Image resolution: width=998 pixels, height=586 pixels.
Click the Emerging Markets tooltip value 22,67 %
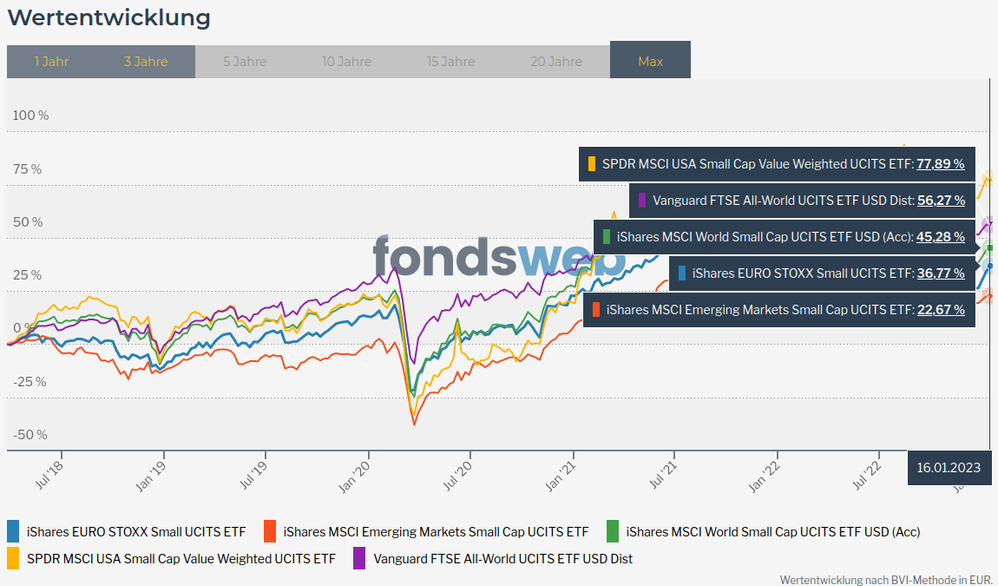point(941,310)
